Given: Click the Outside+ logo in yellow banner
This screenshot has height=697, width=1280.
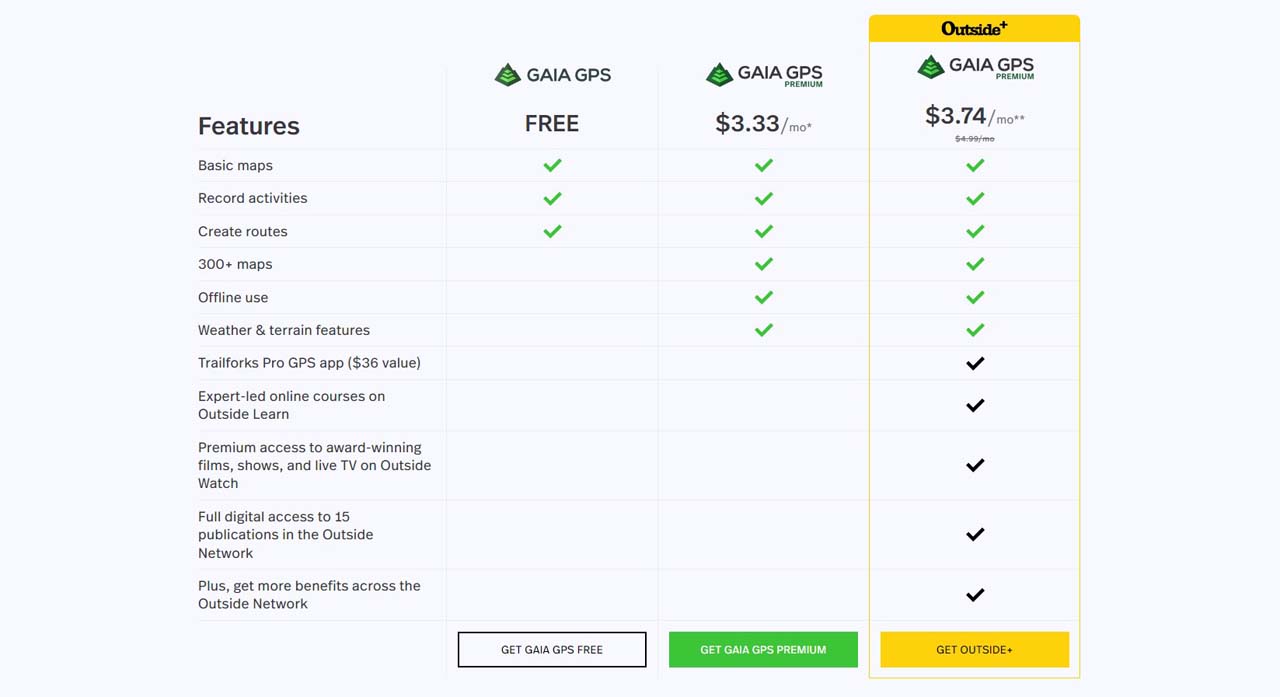Looking at the screenshot, I should click(x=974, y=28).
